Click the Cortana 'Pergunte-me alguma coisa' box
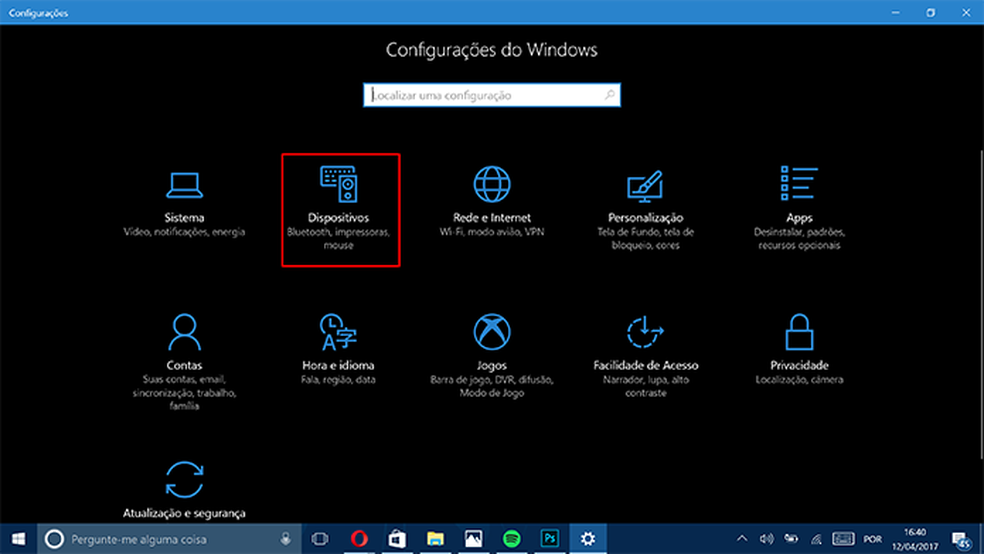 (169, 539)
